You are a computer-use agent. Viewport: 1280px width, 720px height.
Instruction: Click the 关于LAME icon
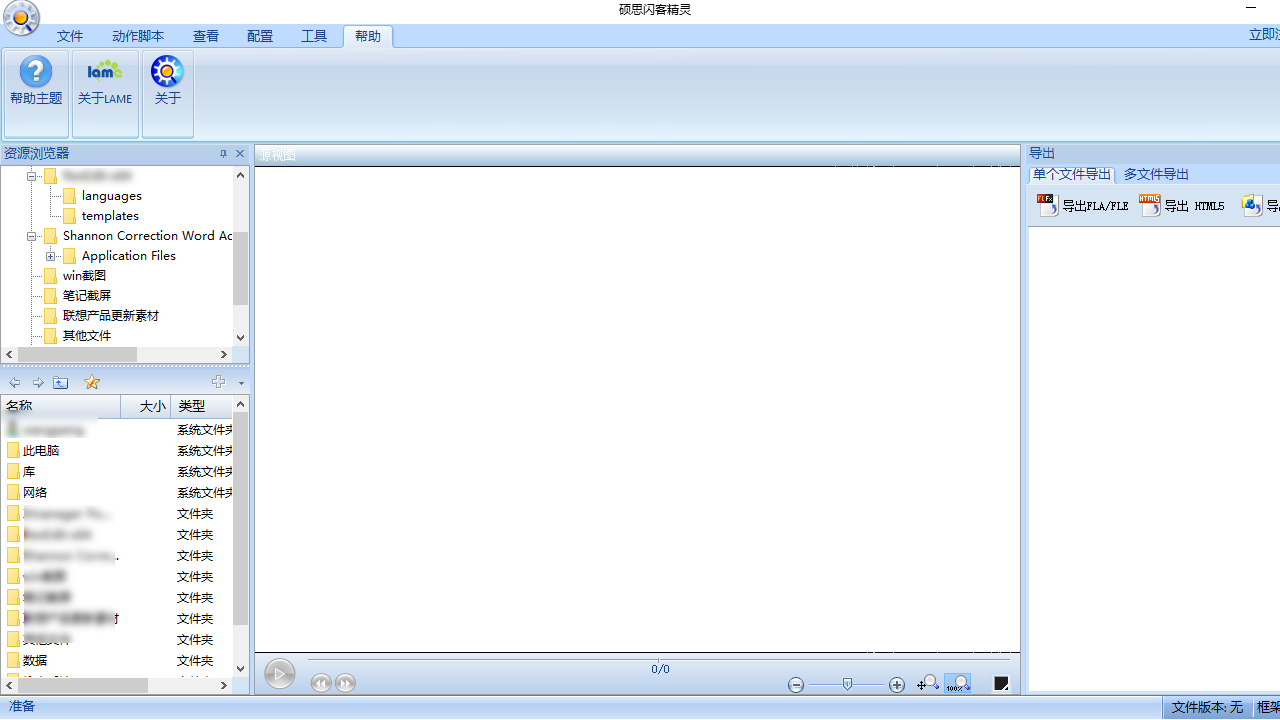point(105,82)
